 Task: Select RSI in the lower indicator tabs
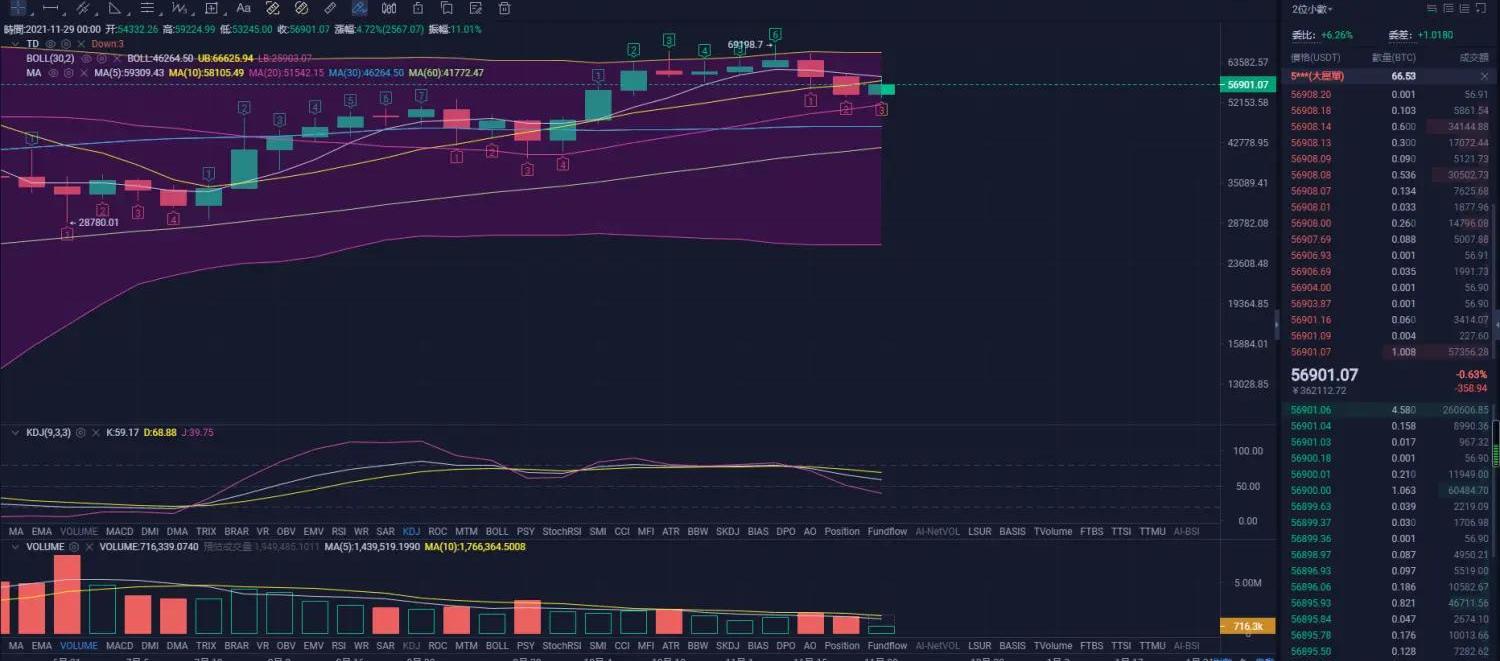[338, 646]
